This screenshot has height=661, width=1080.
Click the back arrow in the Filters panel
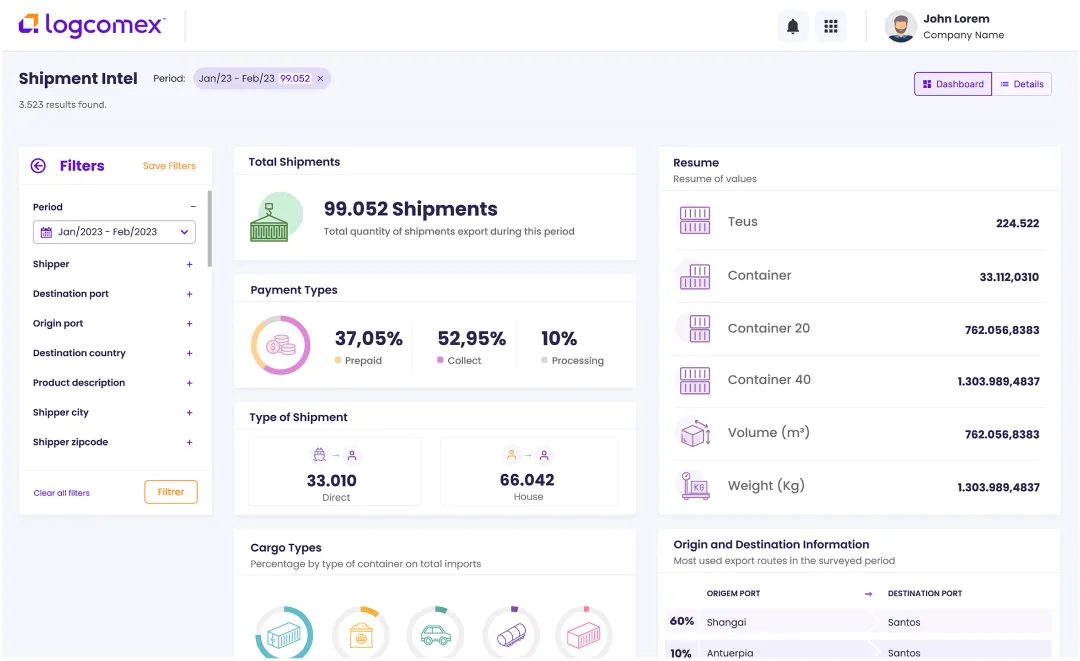[x=37, y=165]
